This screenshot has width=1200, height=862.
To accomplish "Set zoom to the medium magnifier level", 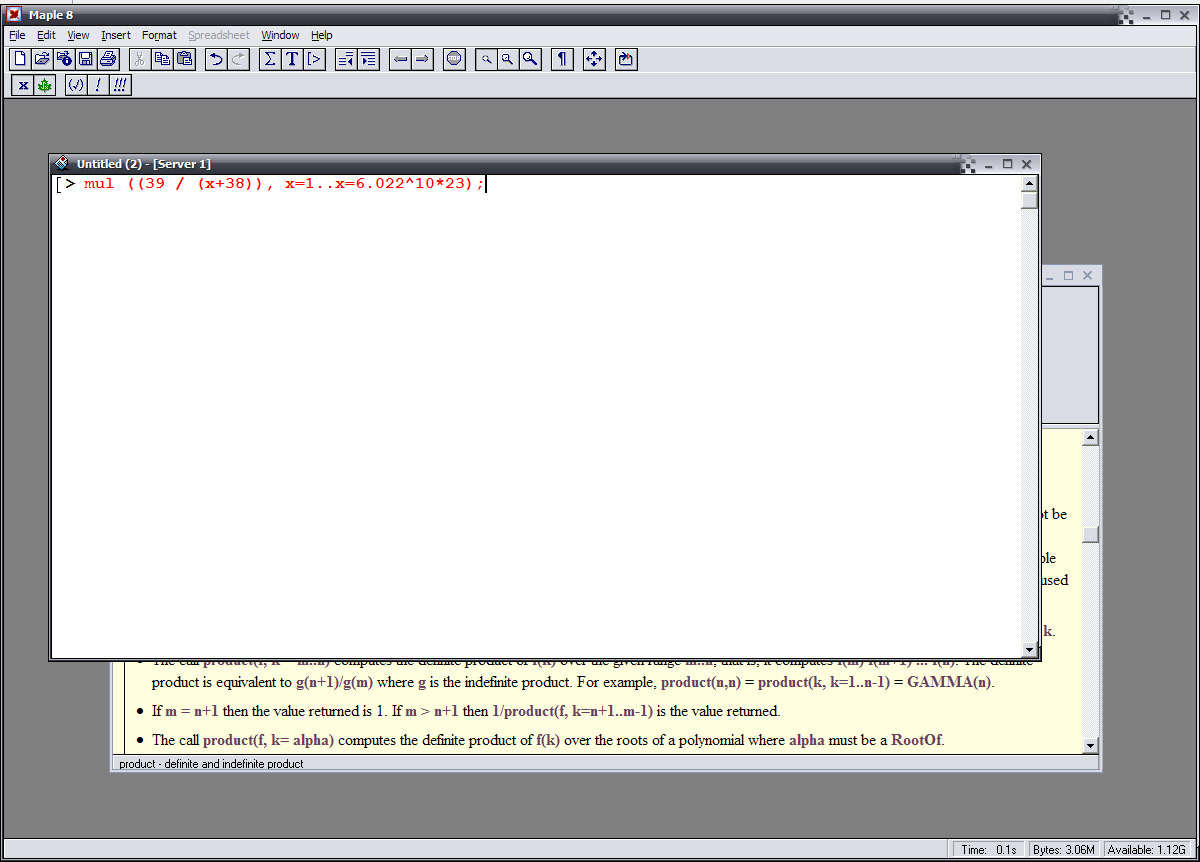I will point(508,60).
